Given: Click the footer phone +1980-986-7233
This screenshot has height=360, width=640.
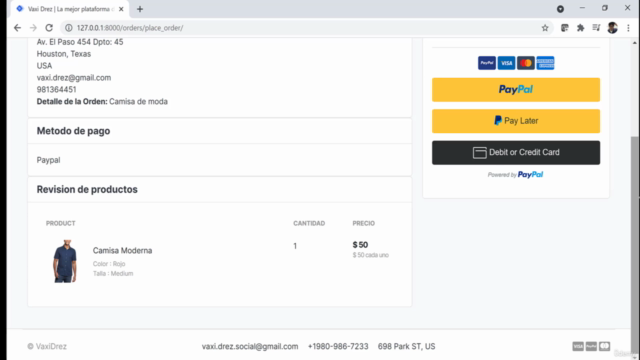Looking at the screenshot, I should point(338,347).
